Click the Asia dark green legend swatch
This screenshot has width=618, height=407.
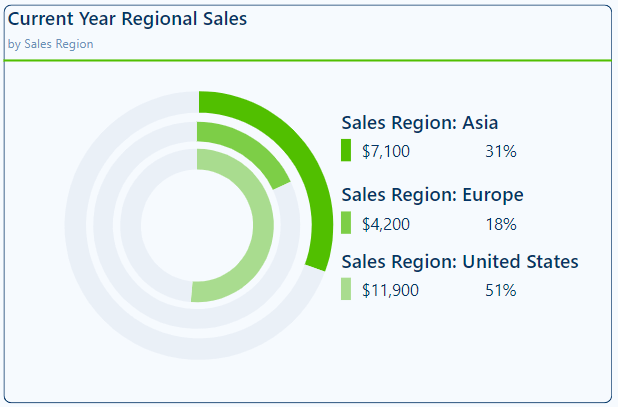[x=346, y=151]
